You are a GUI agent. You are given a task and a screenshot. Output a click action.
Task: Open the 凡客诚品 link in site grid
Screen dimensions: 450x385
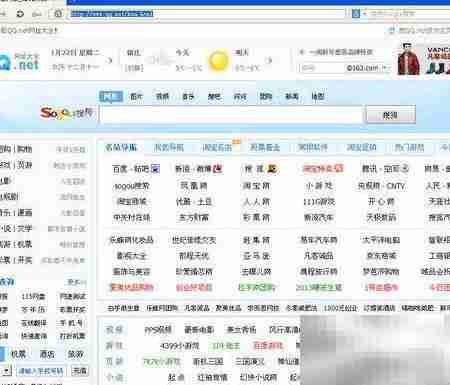point(319,256)
